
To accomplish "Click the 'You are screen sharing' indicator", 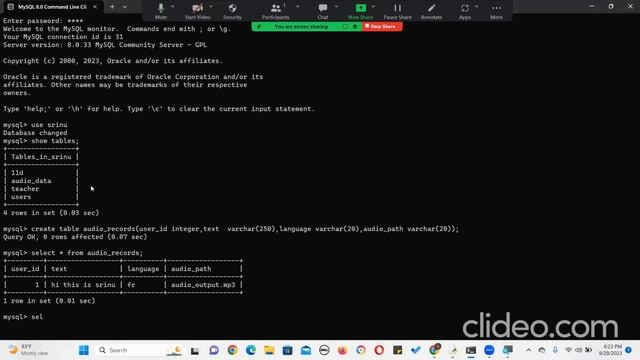I will coord(301,27).
